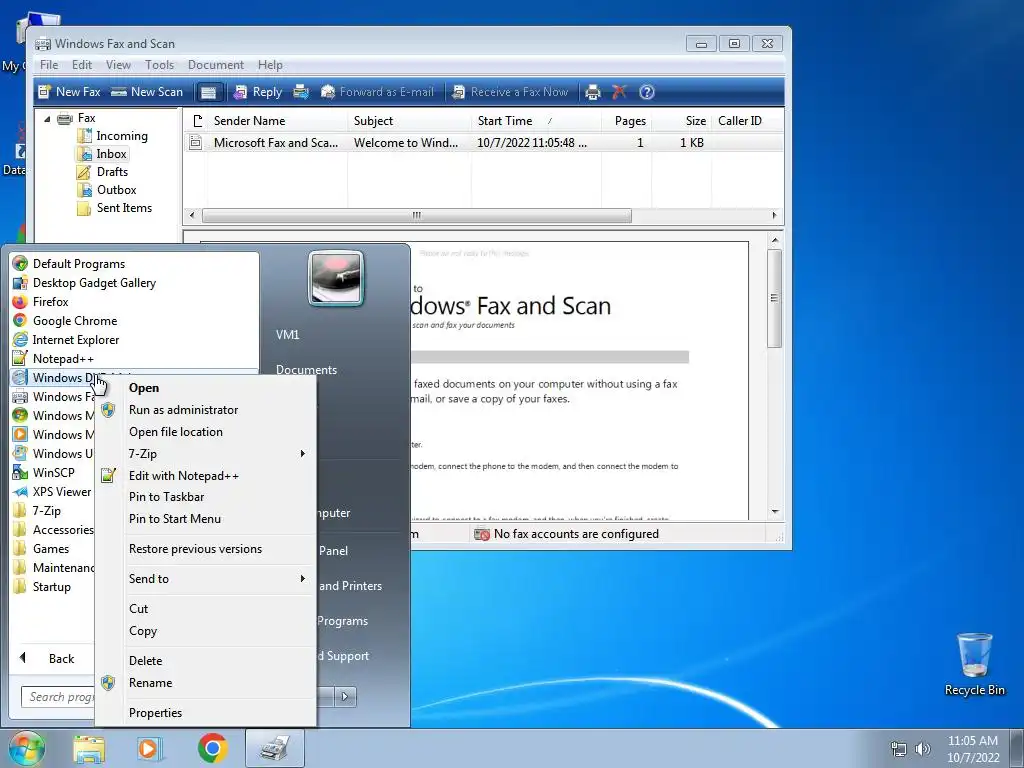Open the View menu
Screen dimensions: 1024x768
[x=118, y=65]
